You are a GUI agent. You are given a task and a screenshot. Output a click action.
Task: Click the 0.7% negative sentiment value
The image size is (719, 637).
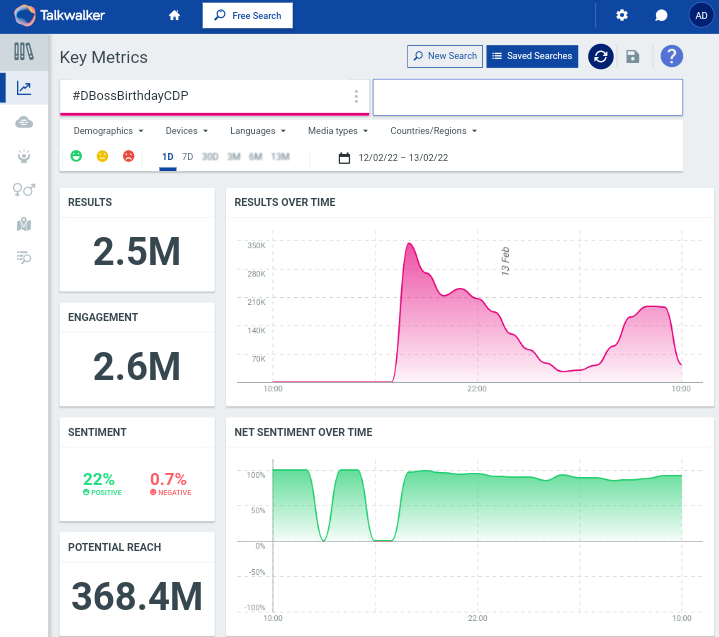(168, 479)
